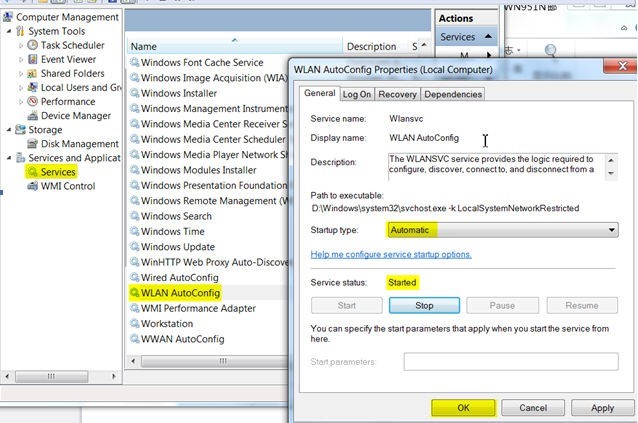Click the WMI Control icon

tap(32, 186)
